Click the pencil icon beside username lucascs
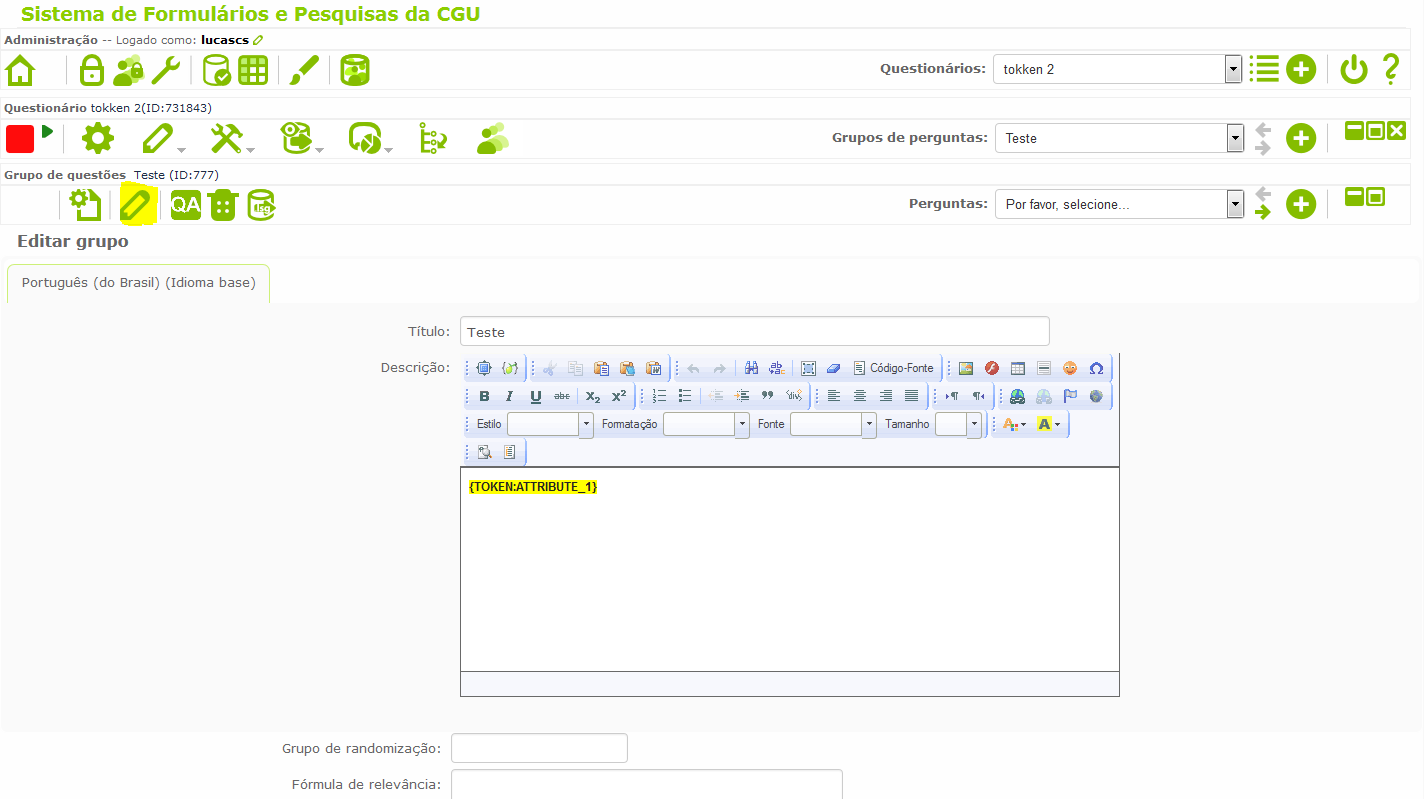The image size is (1424, 799). (x=258, y=40)
